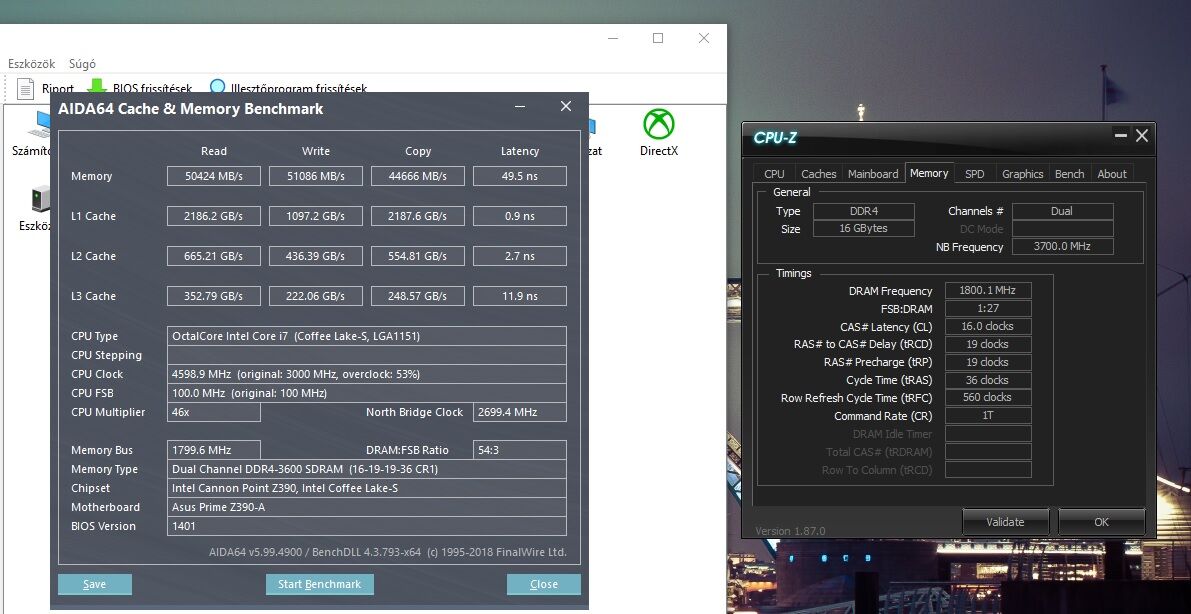Click the Close button in benchmark window

pos(544,584)
